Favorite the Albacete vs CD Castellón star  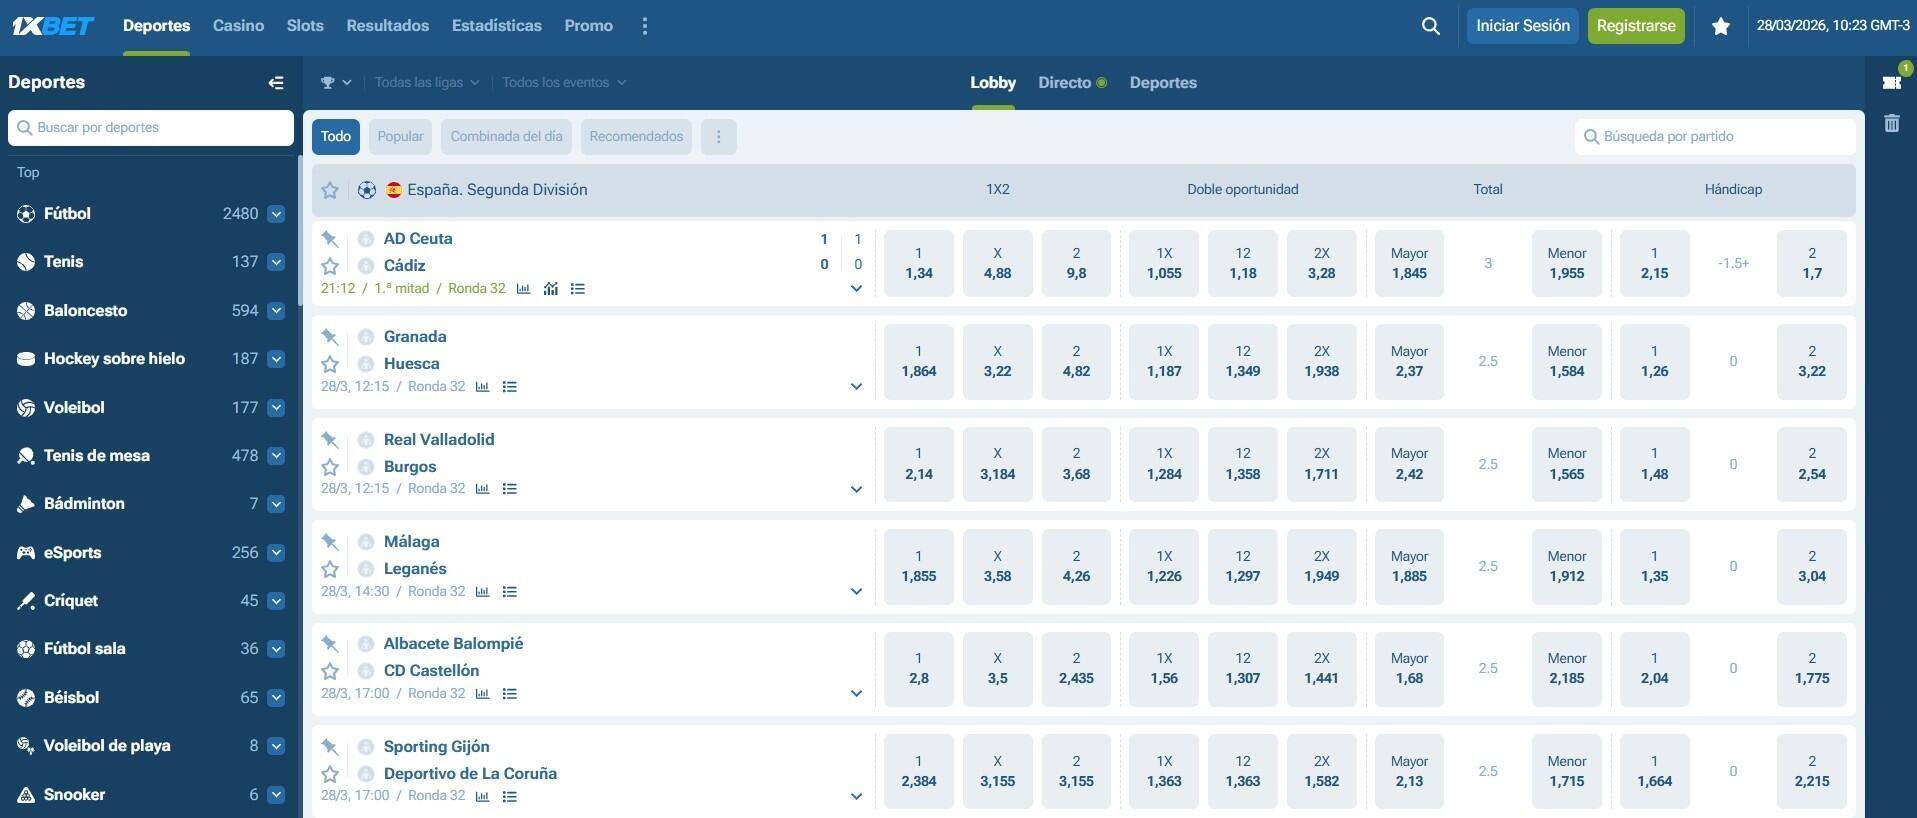(330, 671)
